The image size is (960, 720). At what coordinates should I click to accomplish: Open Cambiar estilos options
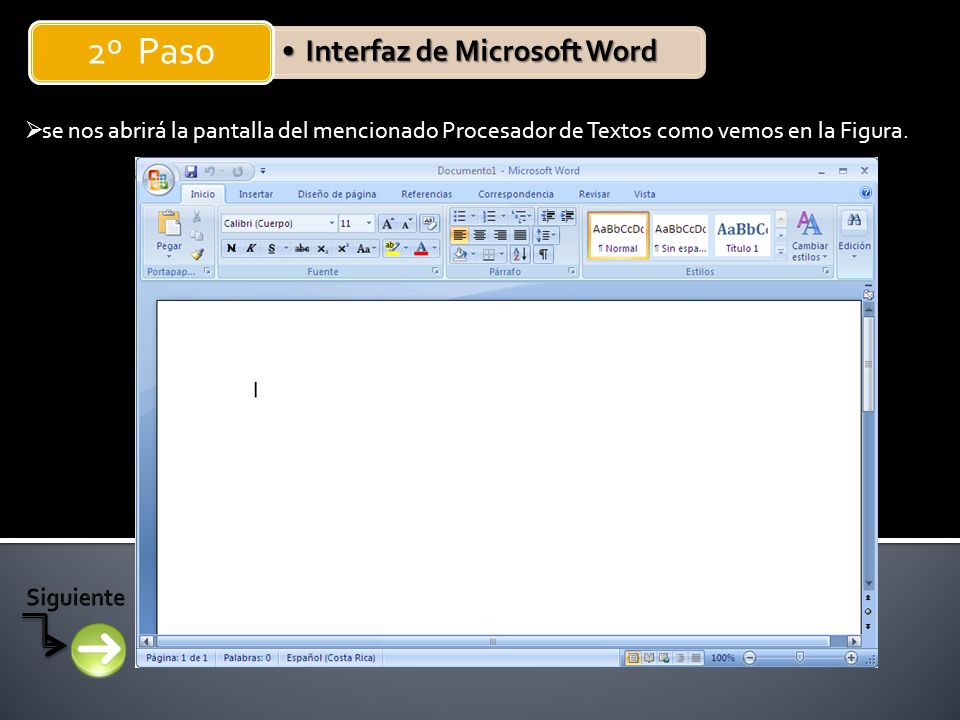coord(809,236)
